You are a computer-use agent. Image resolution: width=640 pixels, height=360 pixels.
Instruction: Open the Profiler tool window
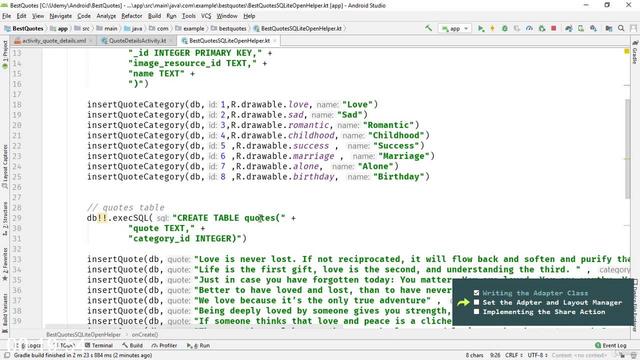point(164,345)
